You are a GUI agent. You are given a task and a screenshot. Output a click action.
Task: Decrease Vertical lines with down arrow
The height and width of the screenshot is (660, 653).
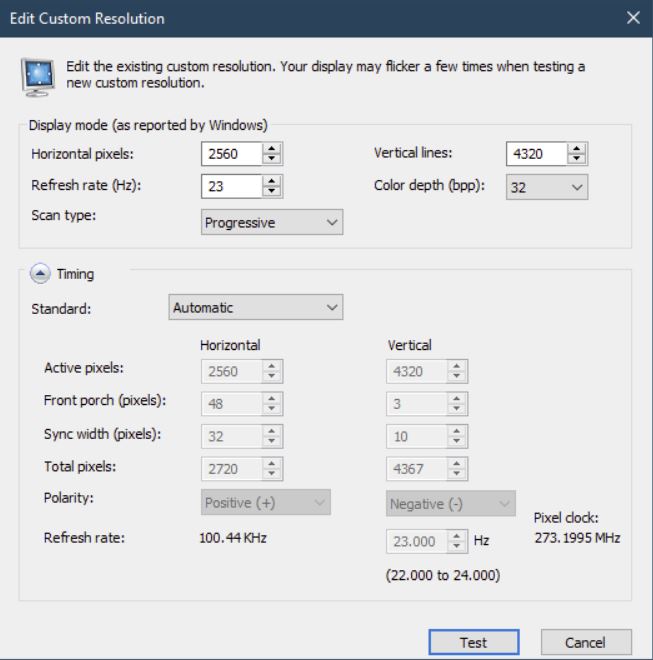577,159
